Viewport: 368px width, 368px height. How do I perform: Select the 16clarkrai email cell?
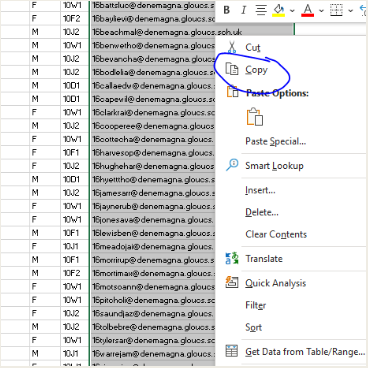click(x=153, y=113)
